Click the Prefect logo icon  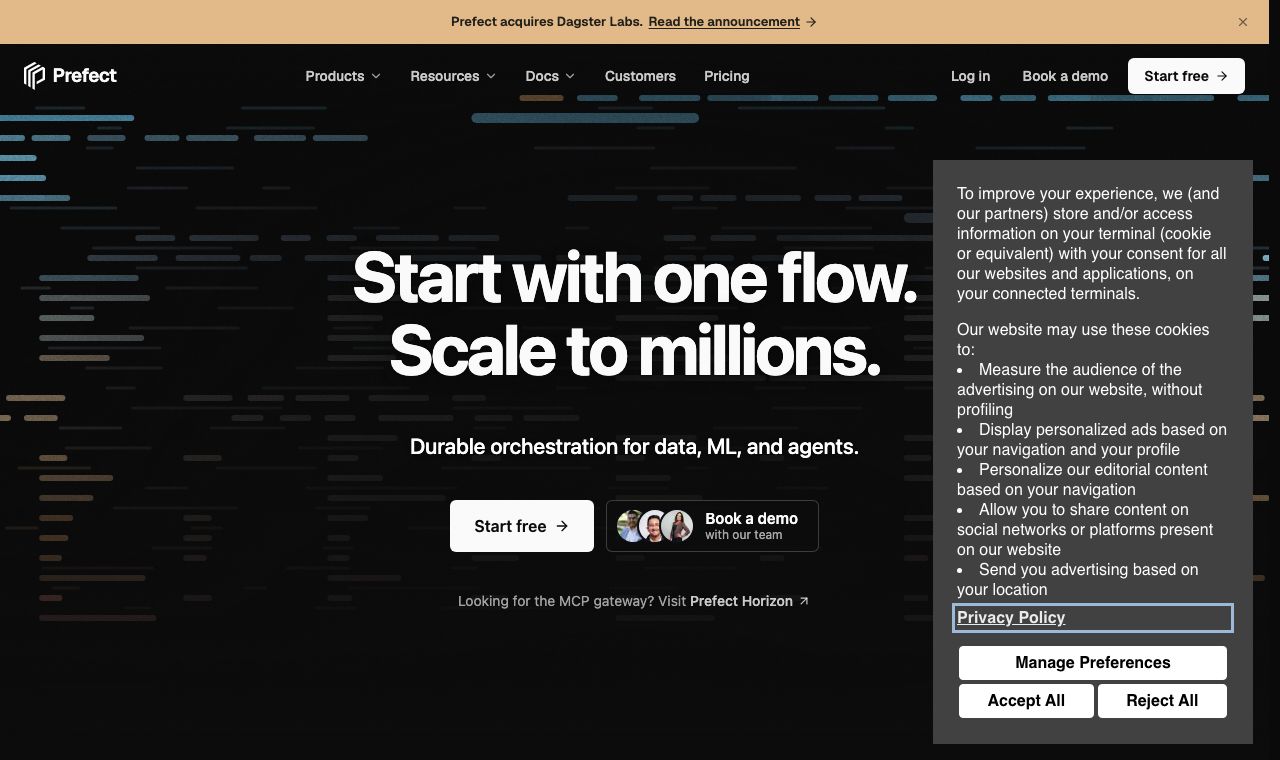click(x=34, y=76)
